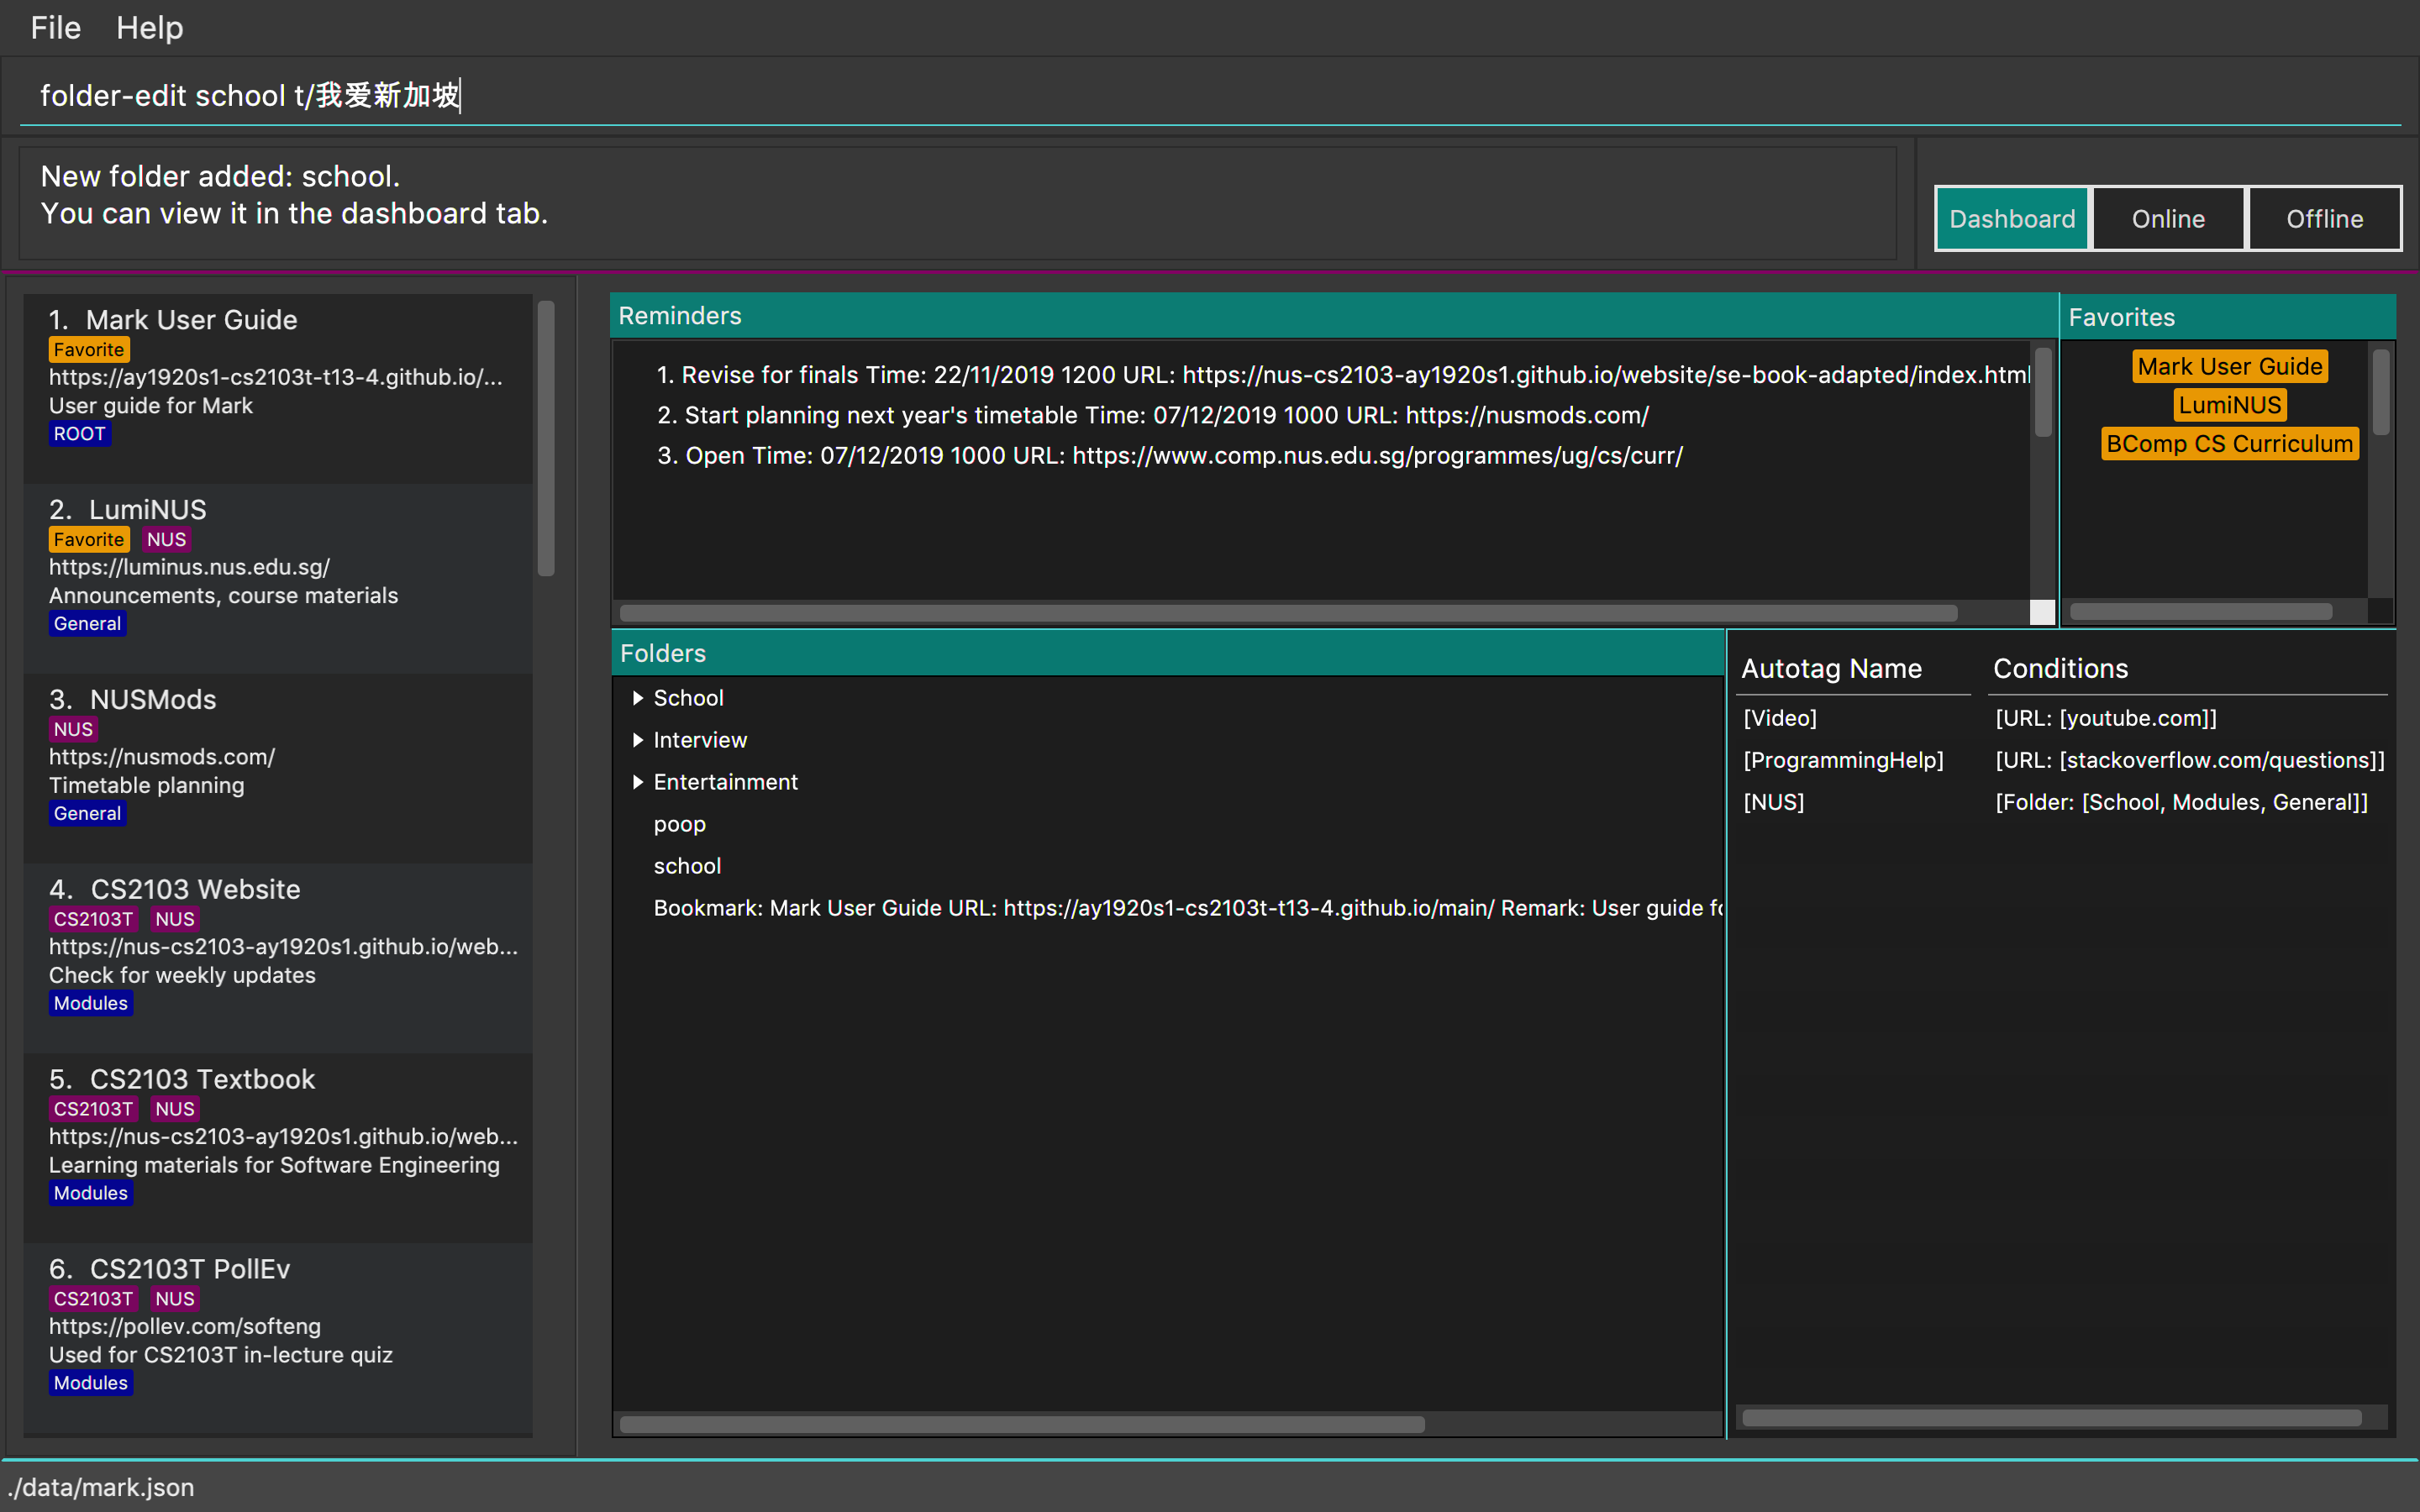Click the Reminders panel horizontal scrollbar
Screen dimensions: 2420x1512
1288,612
